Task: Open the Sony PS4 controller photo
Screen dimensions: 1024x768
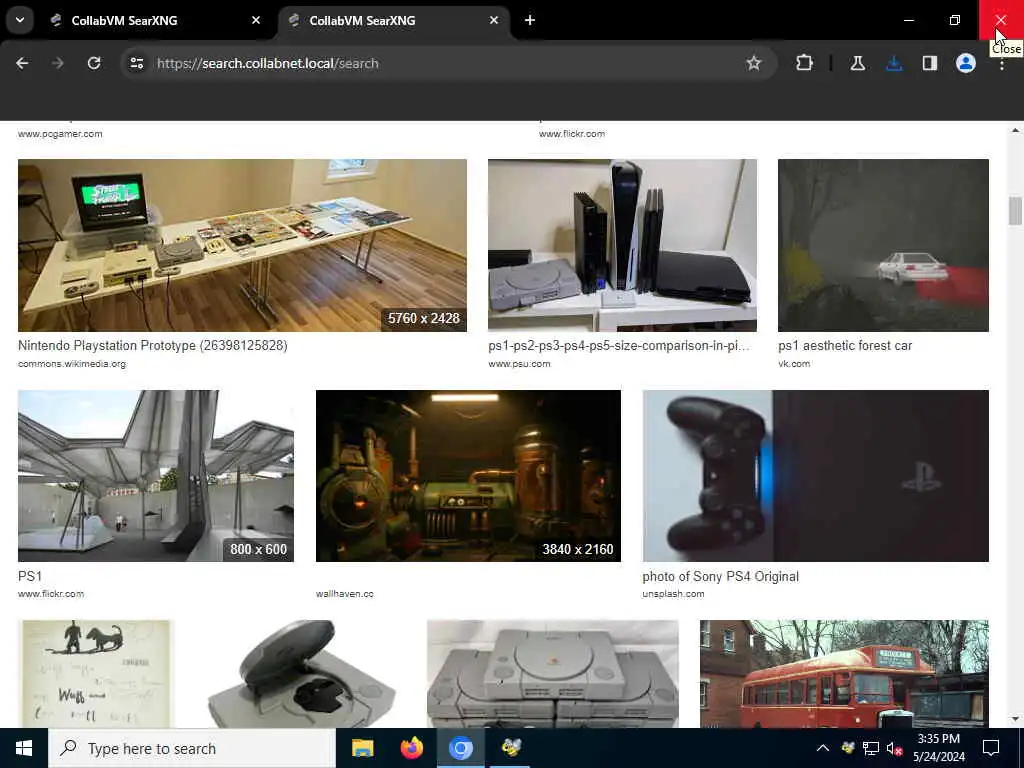Action: coord(816,475)
